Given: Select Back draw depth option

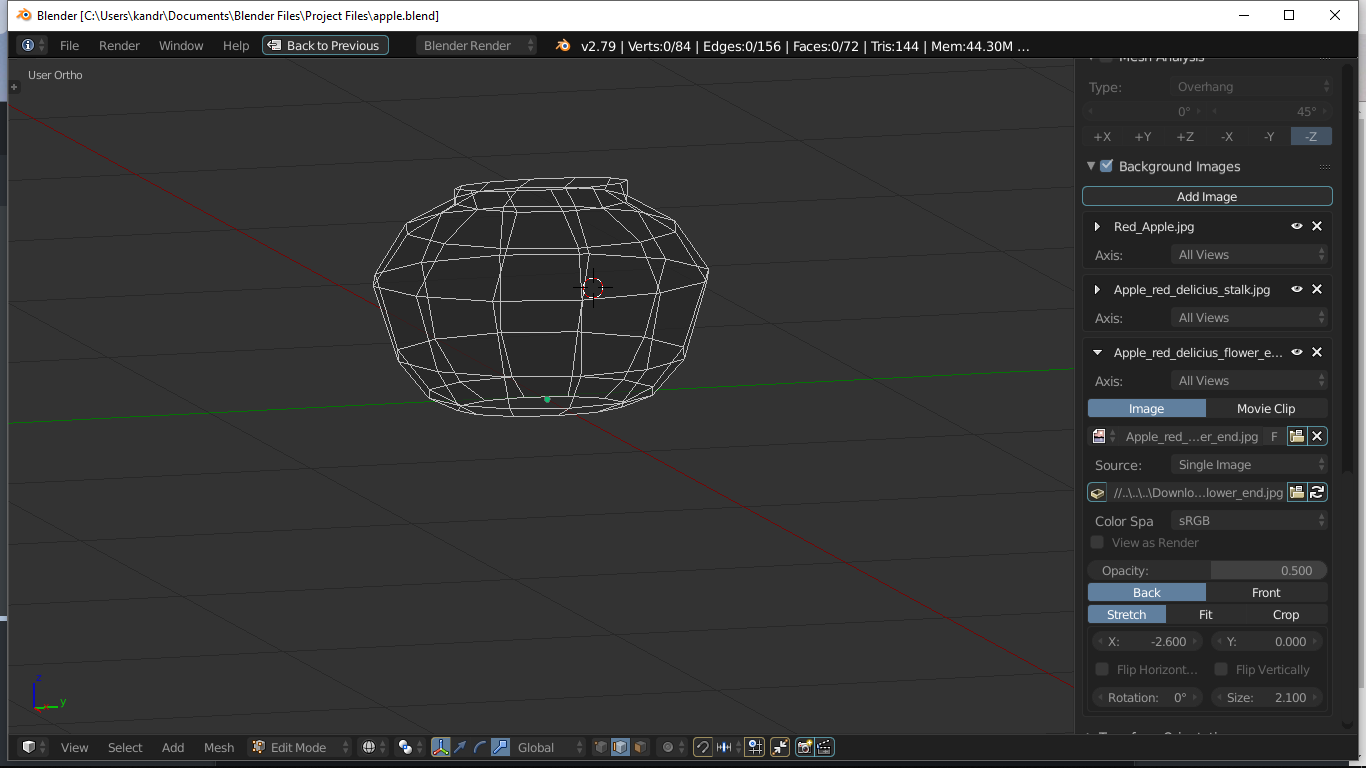Looking at the screenshot, I should pyautogui.click(x=1147, y=592).
